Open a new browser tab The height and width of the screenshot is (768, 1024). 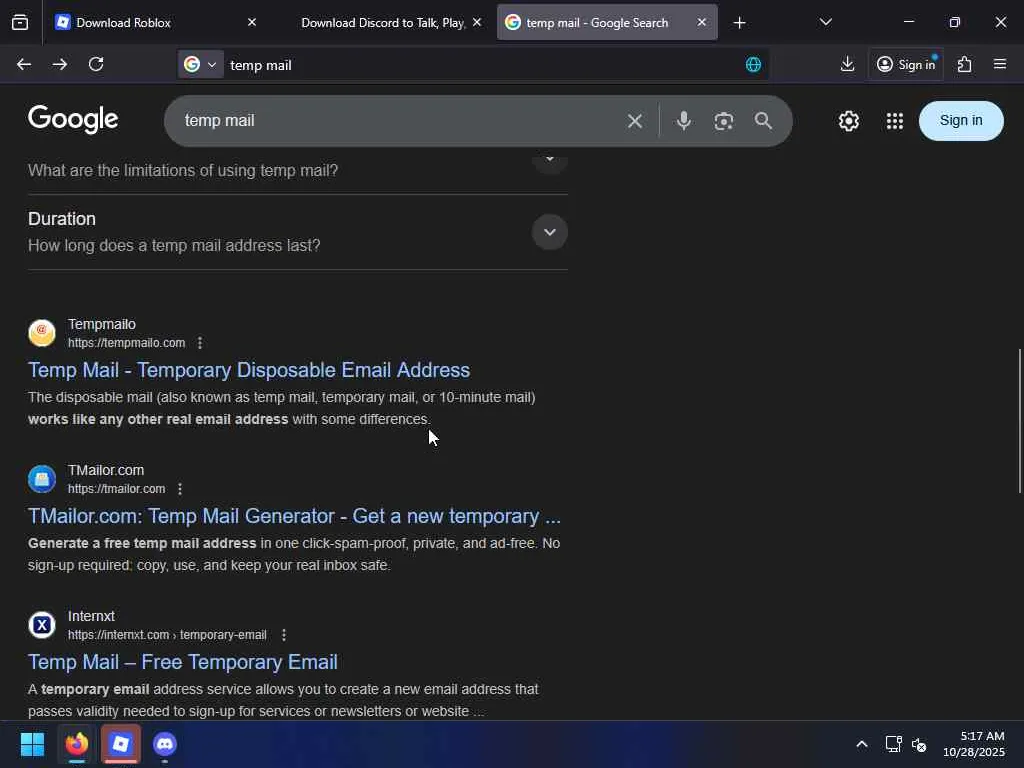coord(739,23)
